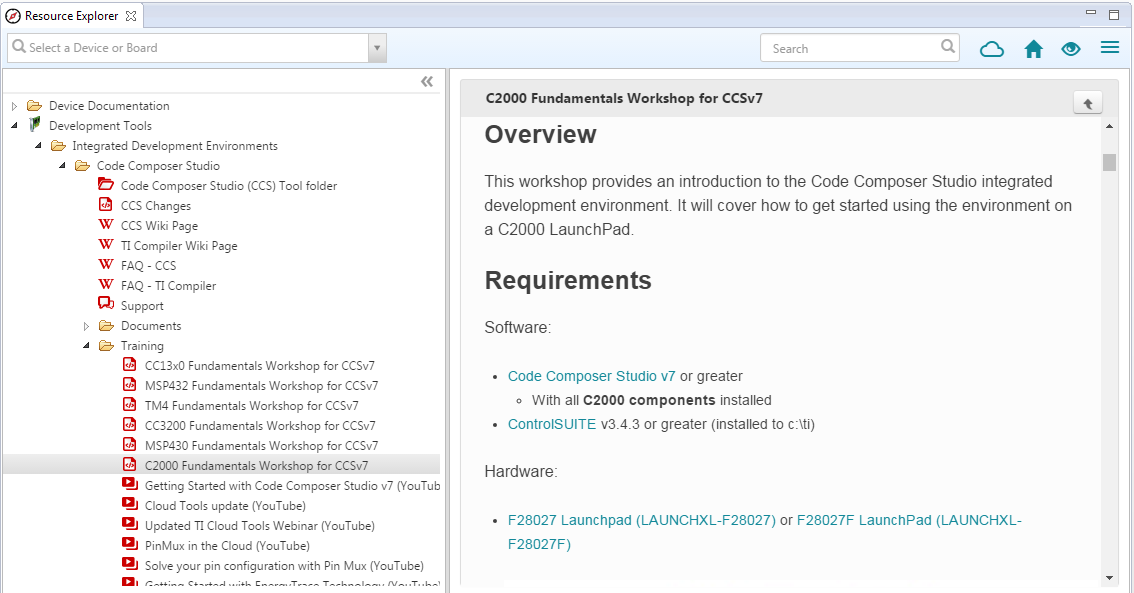Click the Documents folder icon
Screen dimensions: 1134x593
click(106, 325)
